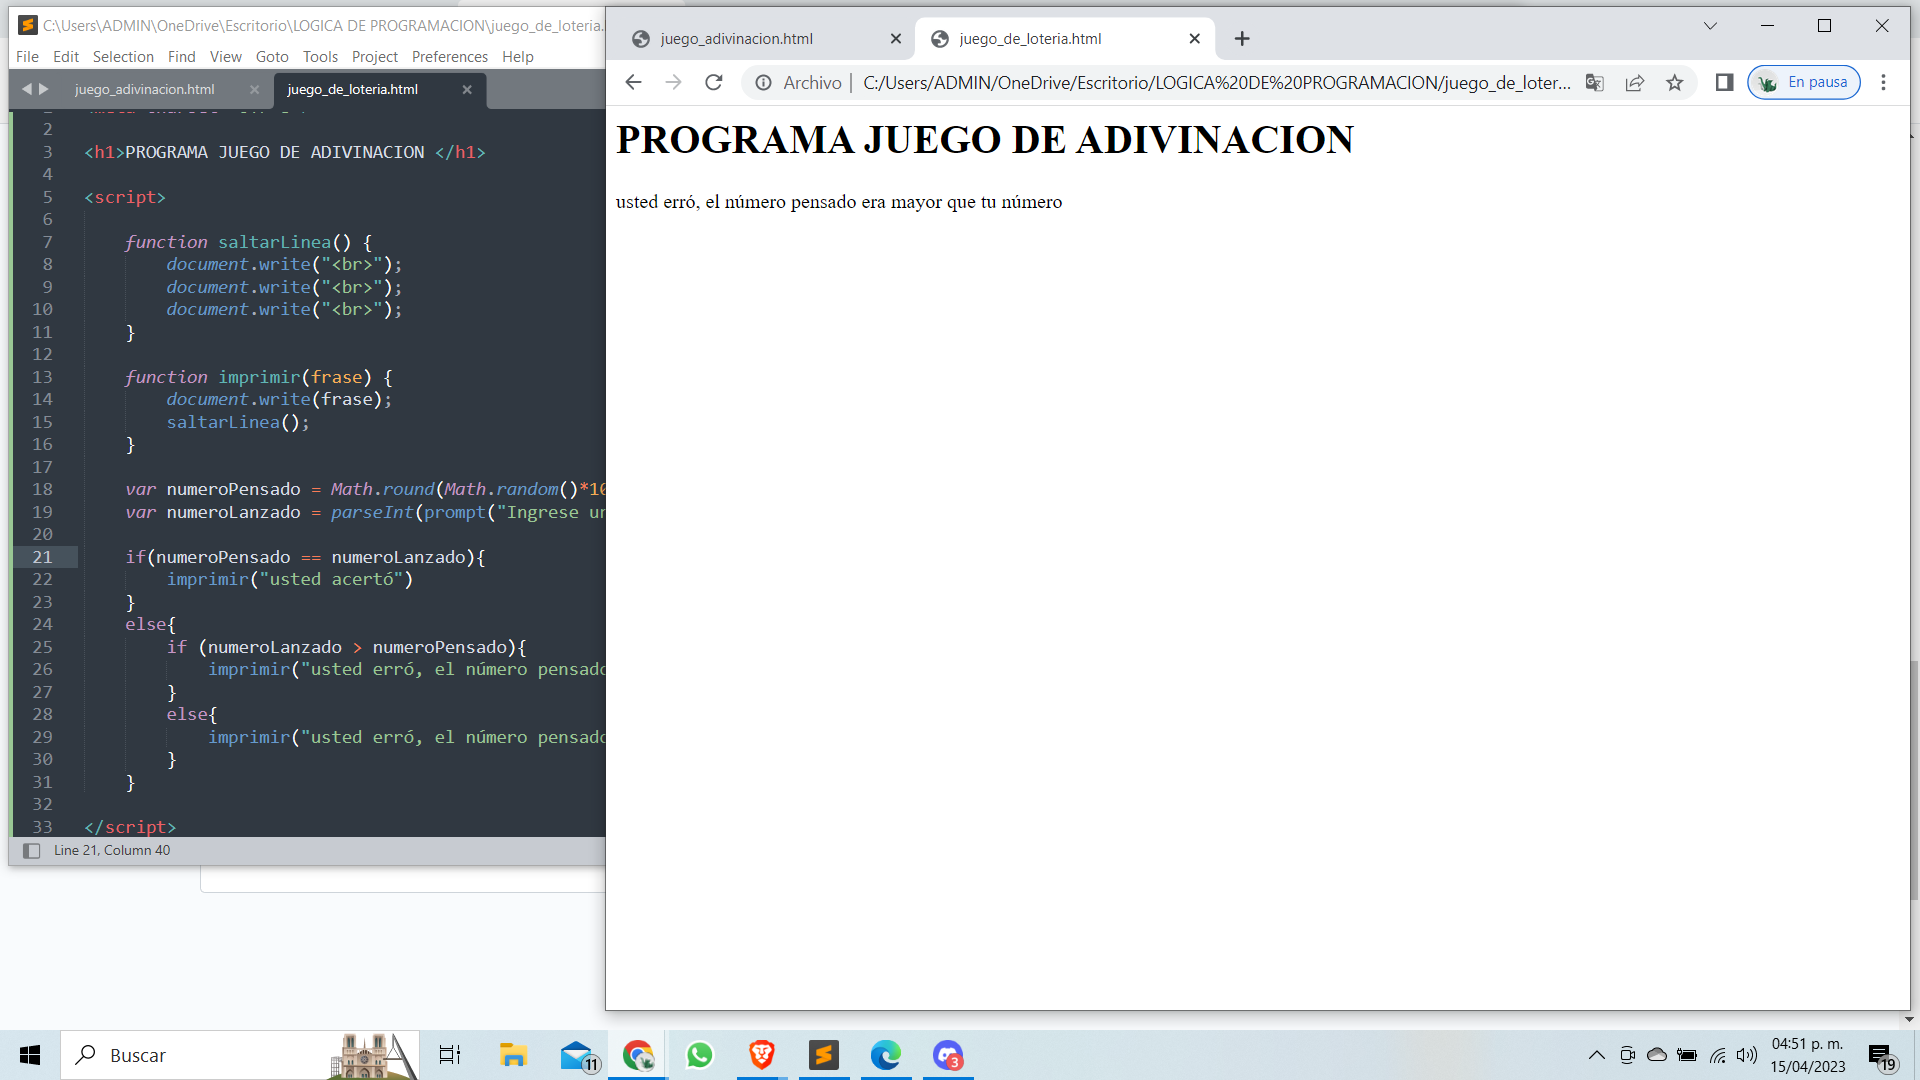Viewport: 1920px width, 1080px height.
Task: Open Sublime Text Preferences menu
Action: 450,56
